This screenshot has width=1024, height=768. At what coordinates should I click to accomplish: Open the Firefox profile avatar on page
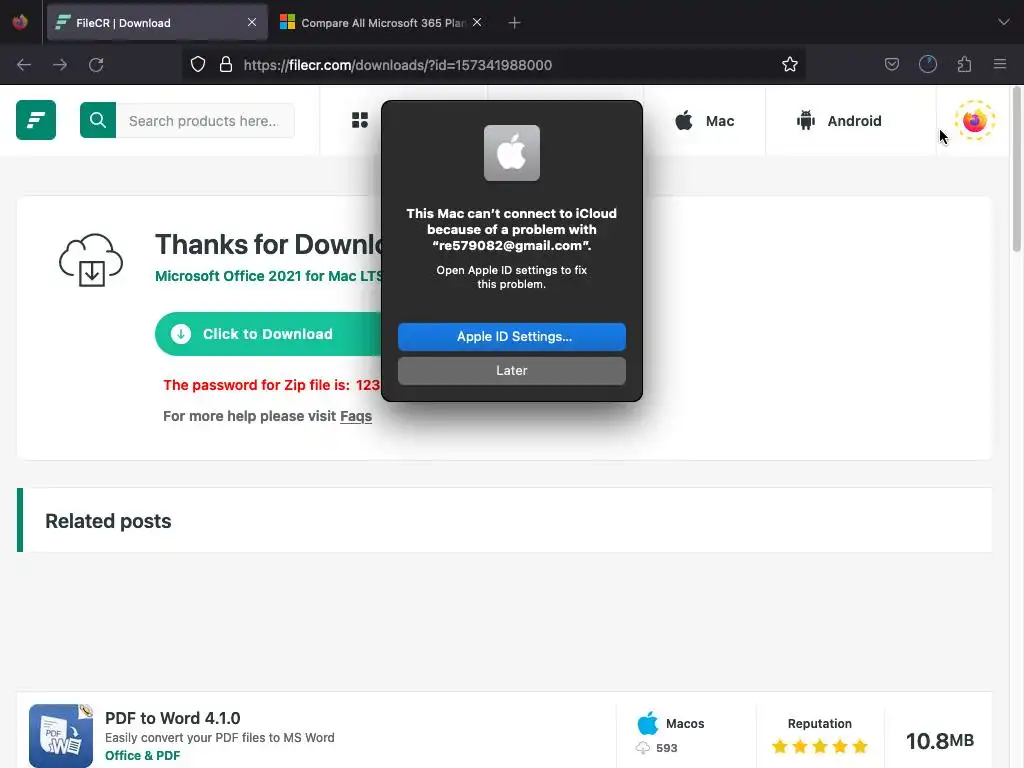coord(974,121)
